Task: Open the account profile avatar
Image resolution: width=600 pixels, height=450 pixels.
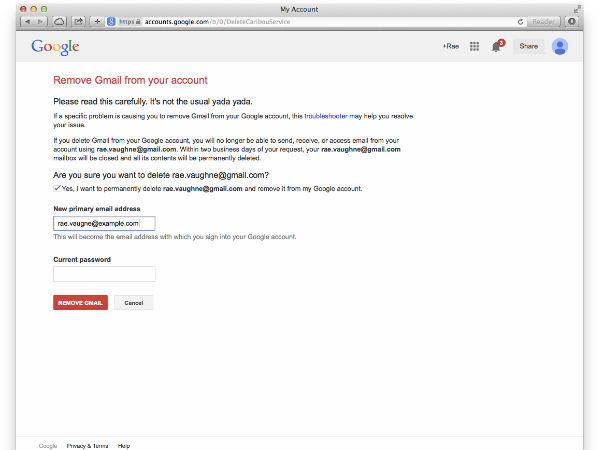Action: pyautogui.click(x=560, y=46)
